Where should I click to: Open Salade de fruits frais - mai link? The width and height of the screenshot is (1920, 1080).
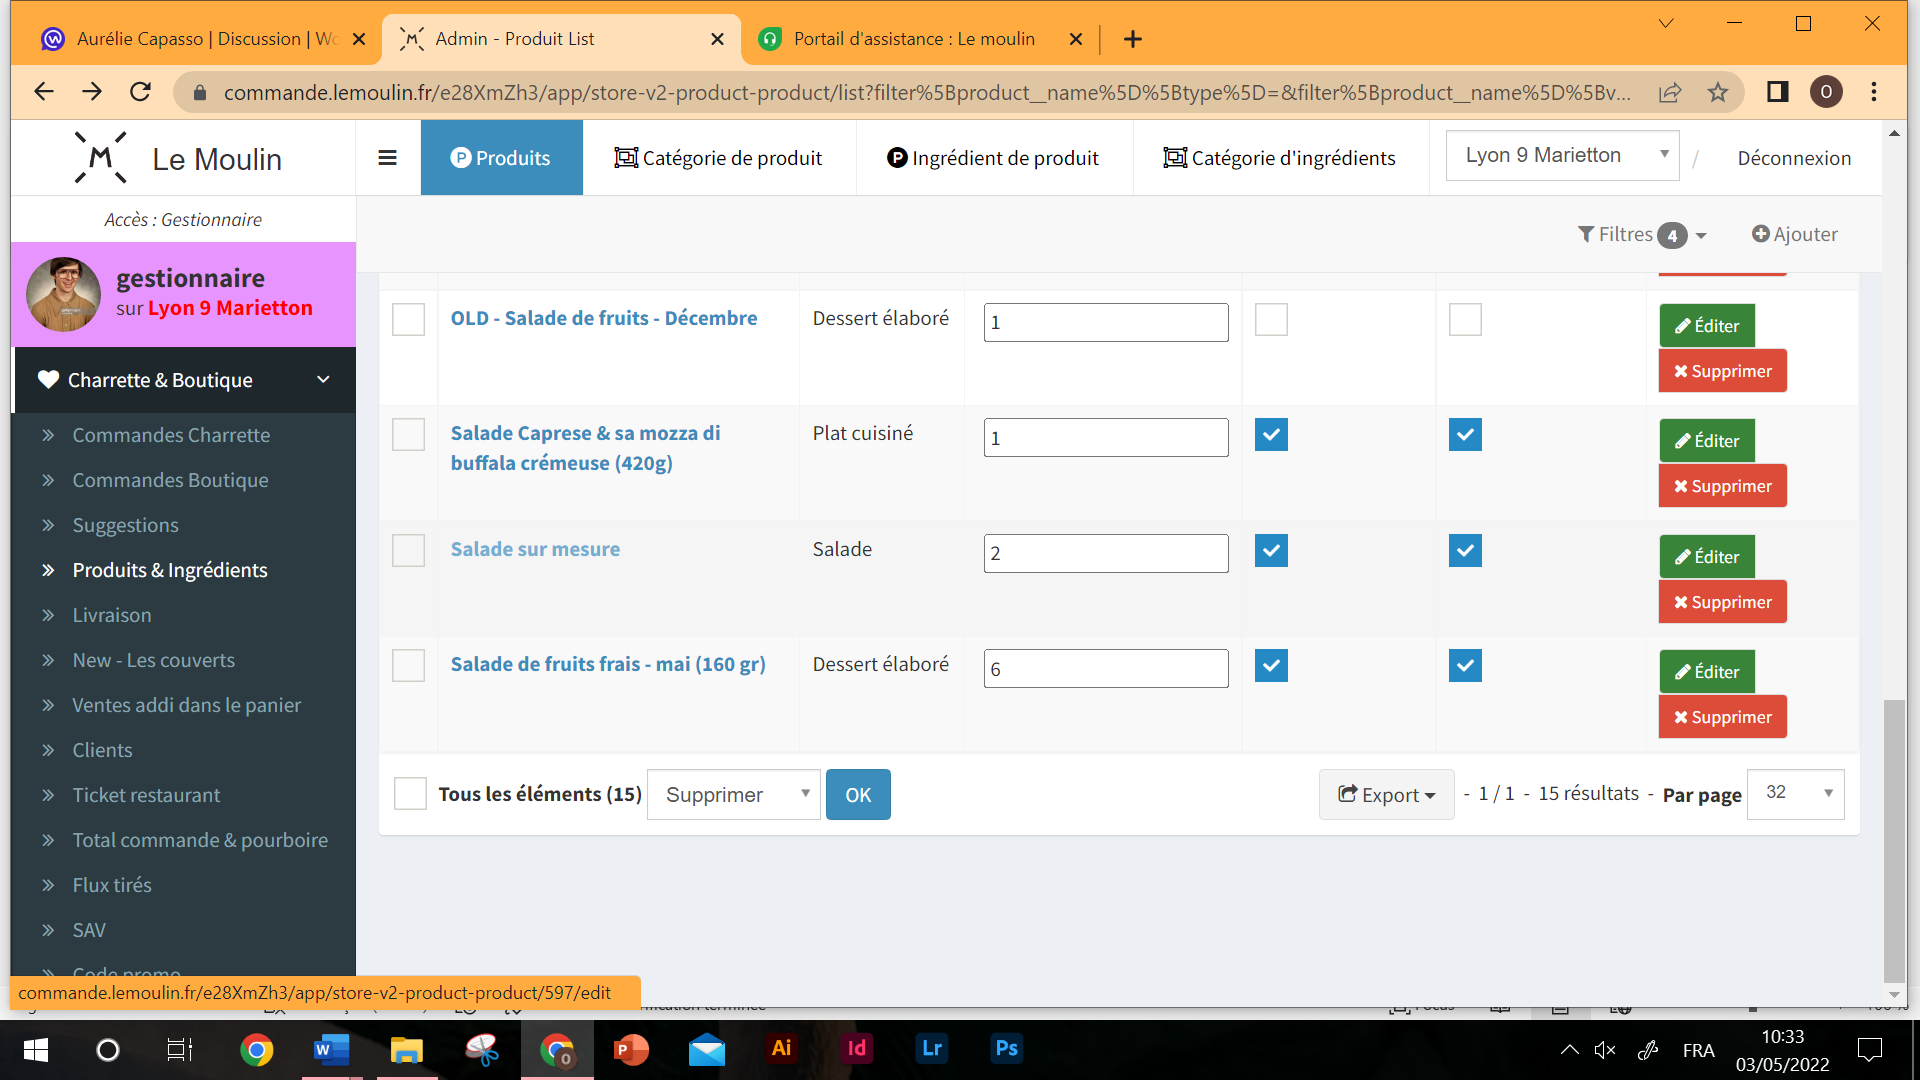click(x=608, y=664)
